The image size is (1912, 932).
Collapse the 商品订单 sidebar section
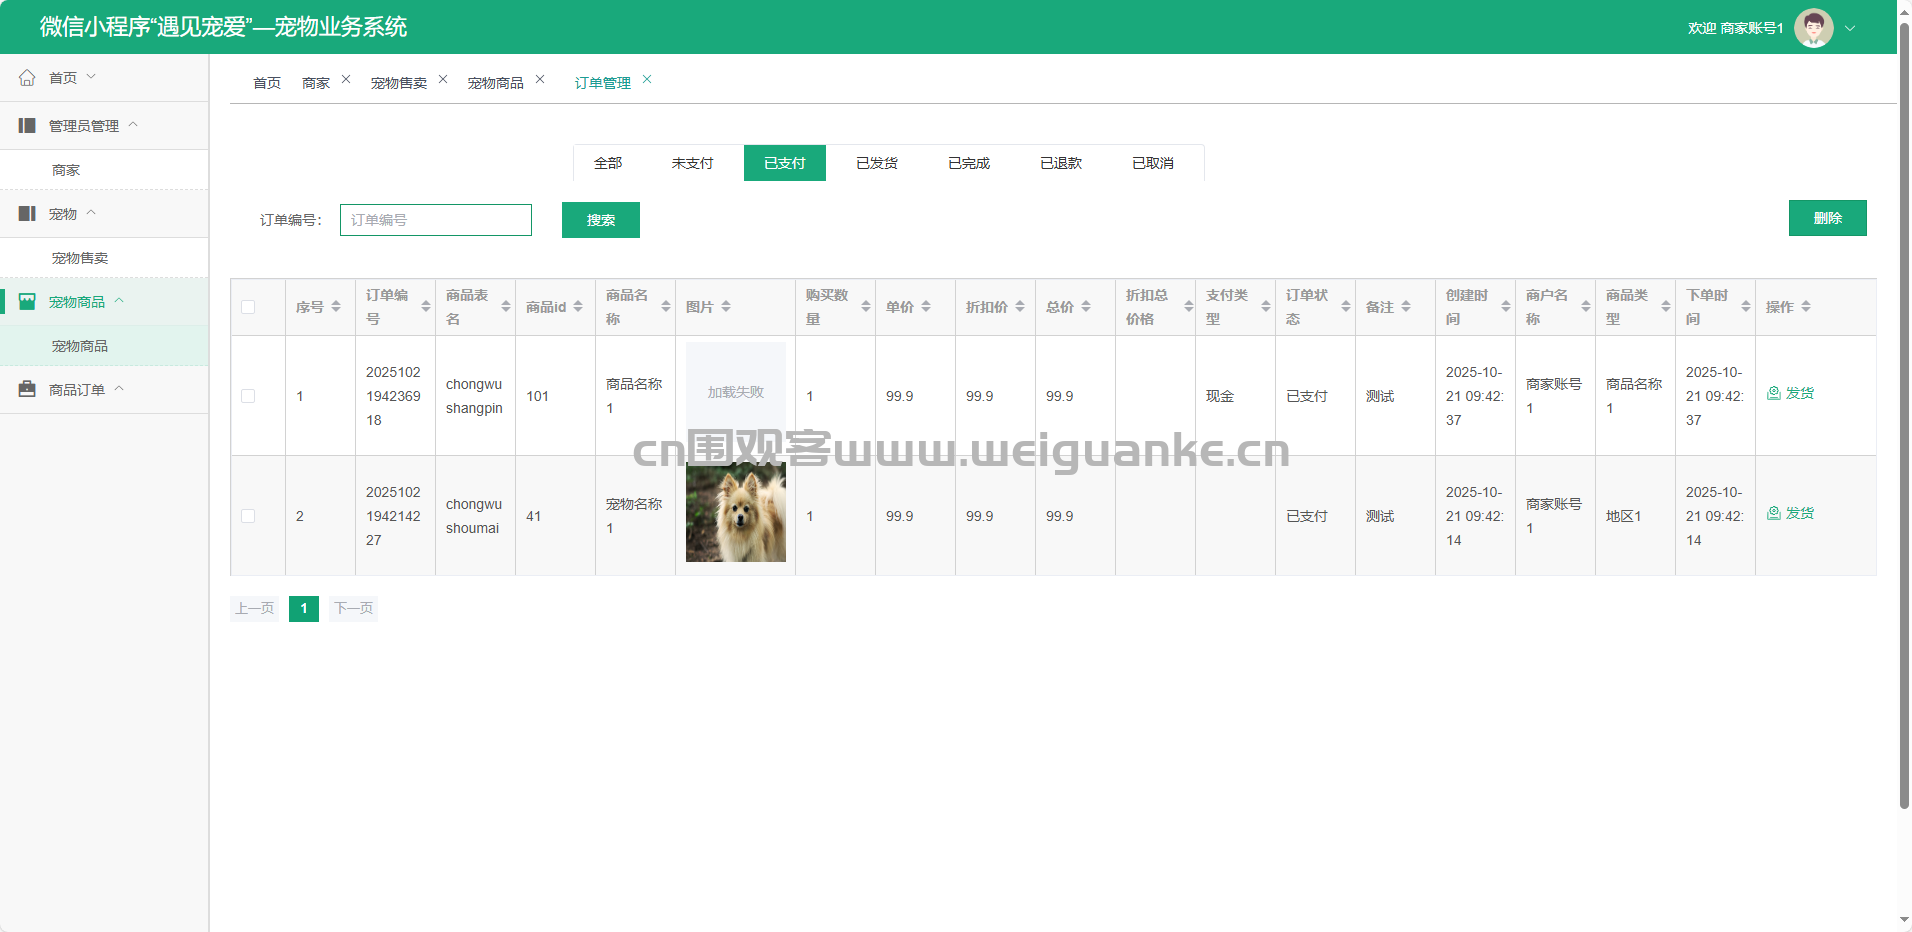pyautogui.click(x=120, y=389)
